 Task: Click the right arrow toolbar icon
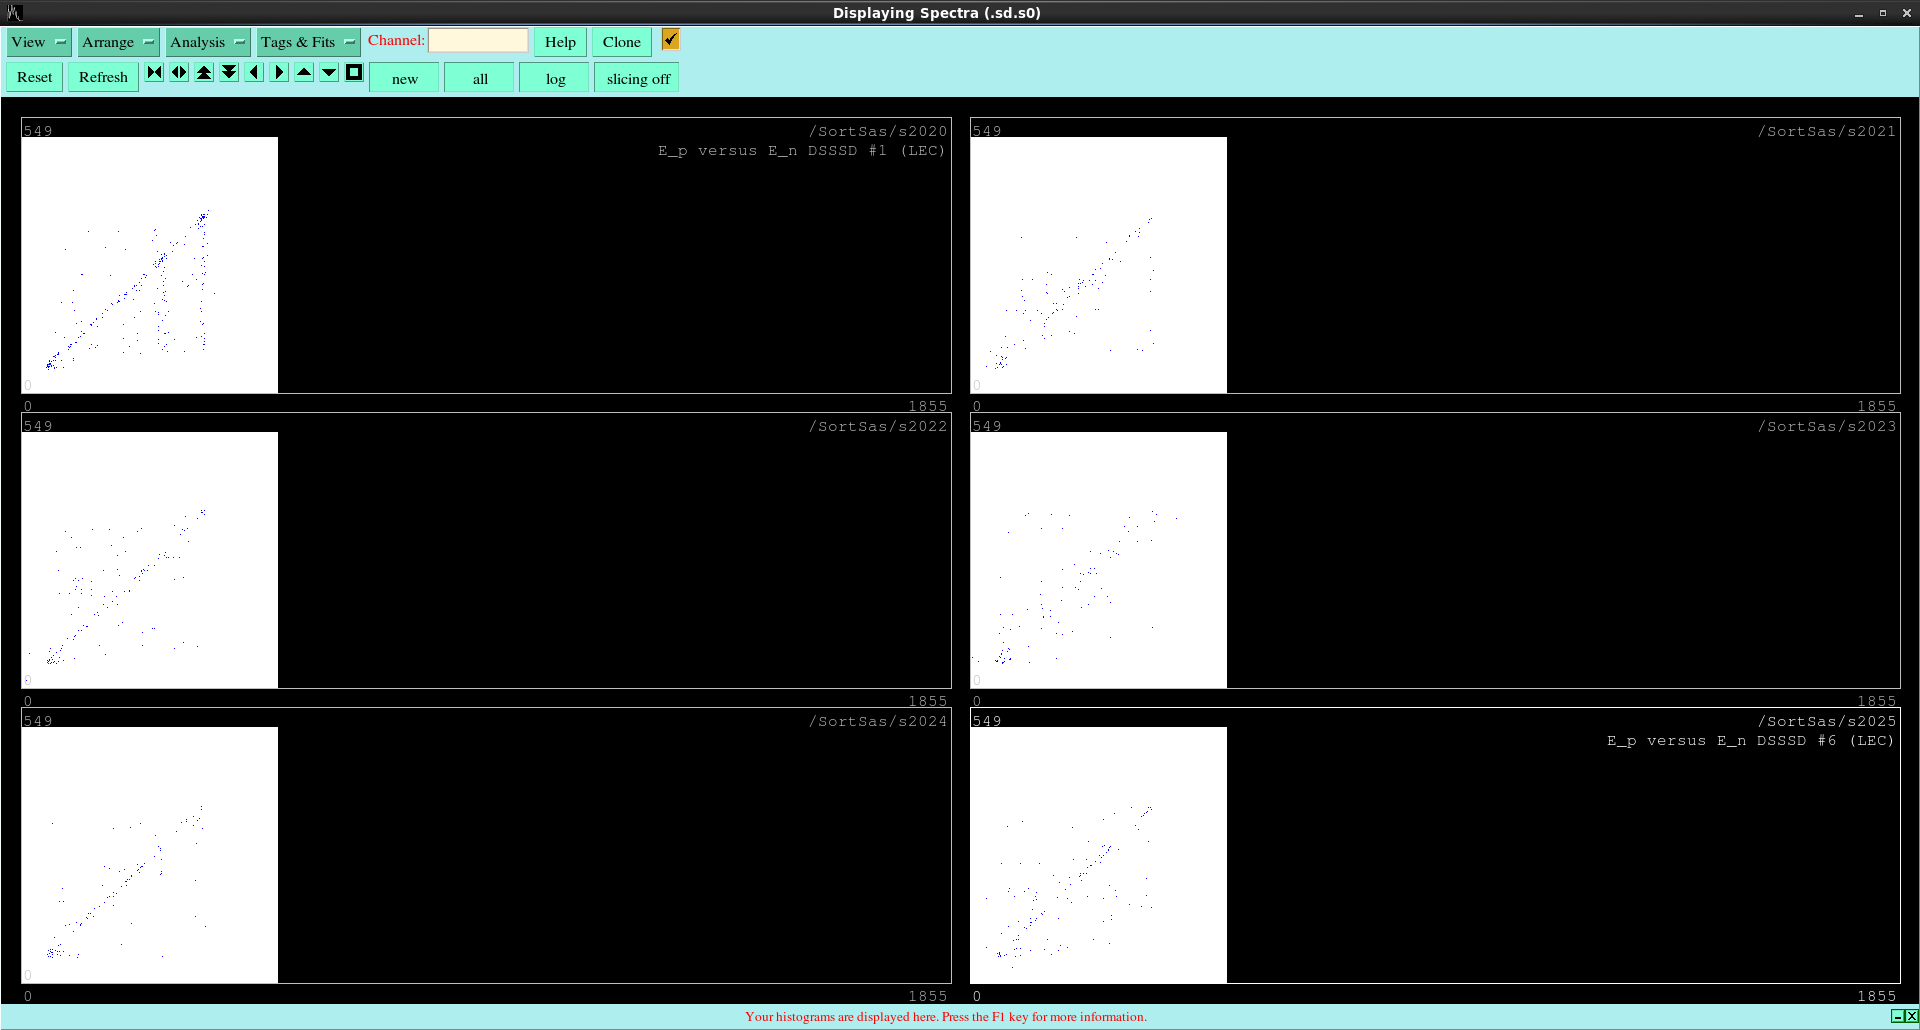[x=279, y=72]
